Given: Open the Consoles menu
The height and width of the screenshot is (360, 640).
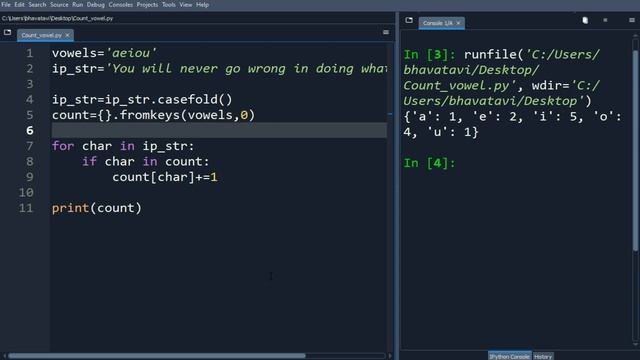Looking at the screenshot, I should click(x=120, y=5).
